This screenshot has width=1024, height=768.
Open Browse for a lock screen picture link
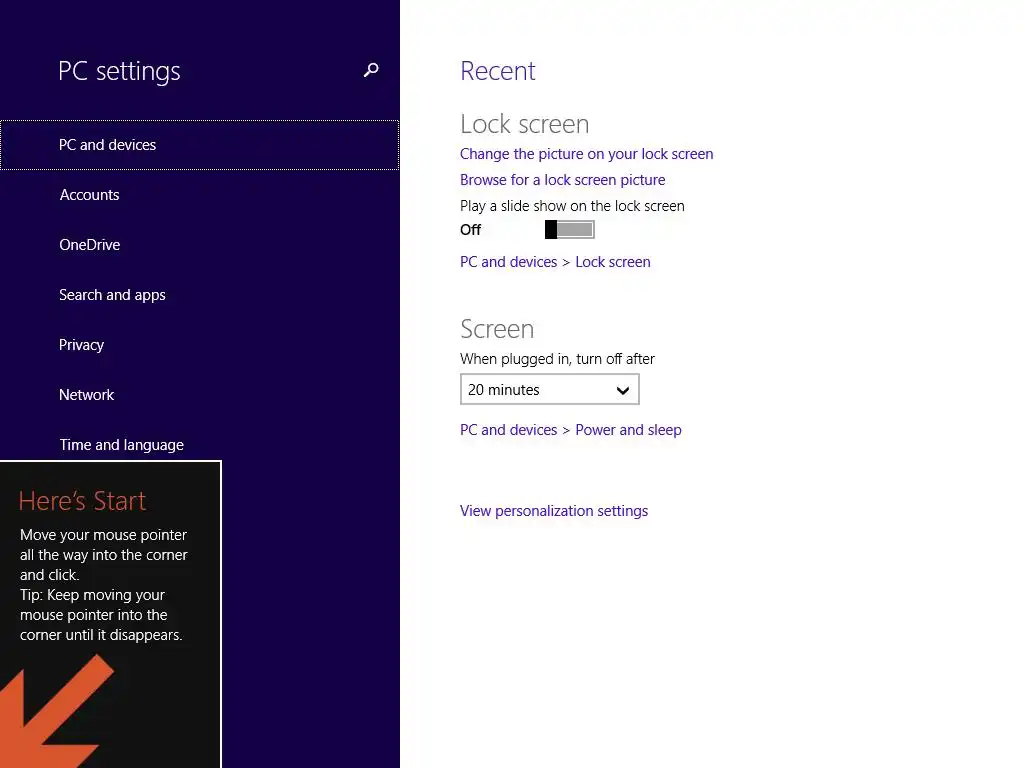[x=562, y=180]
